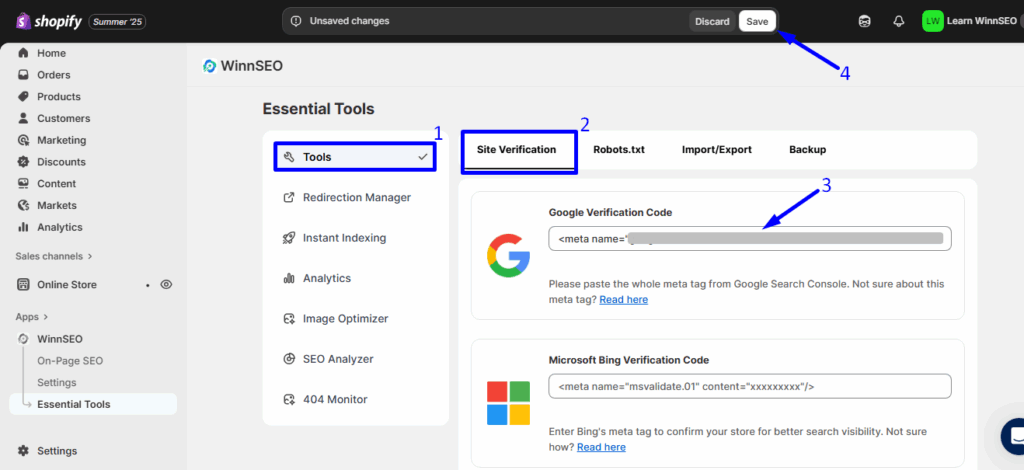Open Marketing via target icon
Screen dimensions: 1024x470
(24, 140)
